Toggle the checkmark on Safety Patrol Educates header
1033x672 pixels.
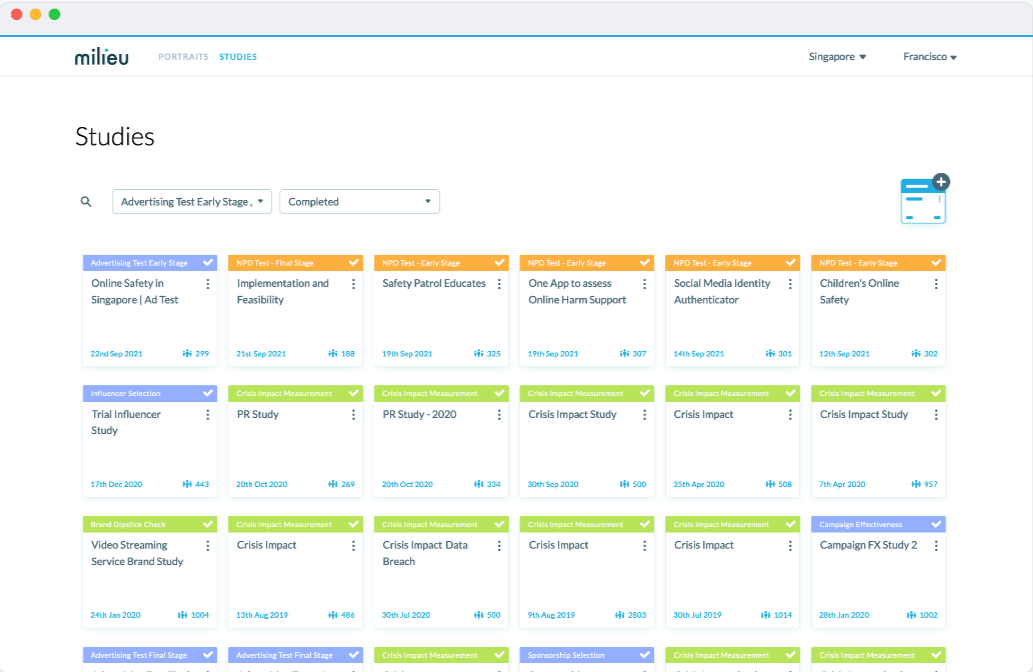(497, 262)
